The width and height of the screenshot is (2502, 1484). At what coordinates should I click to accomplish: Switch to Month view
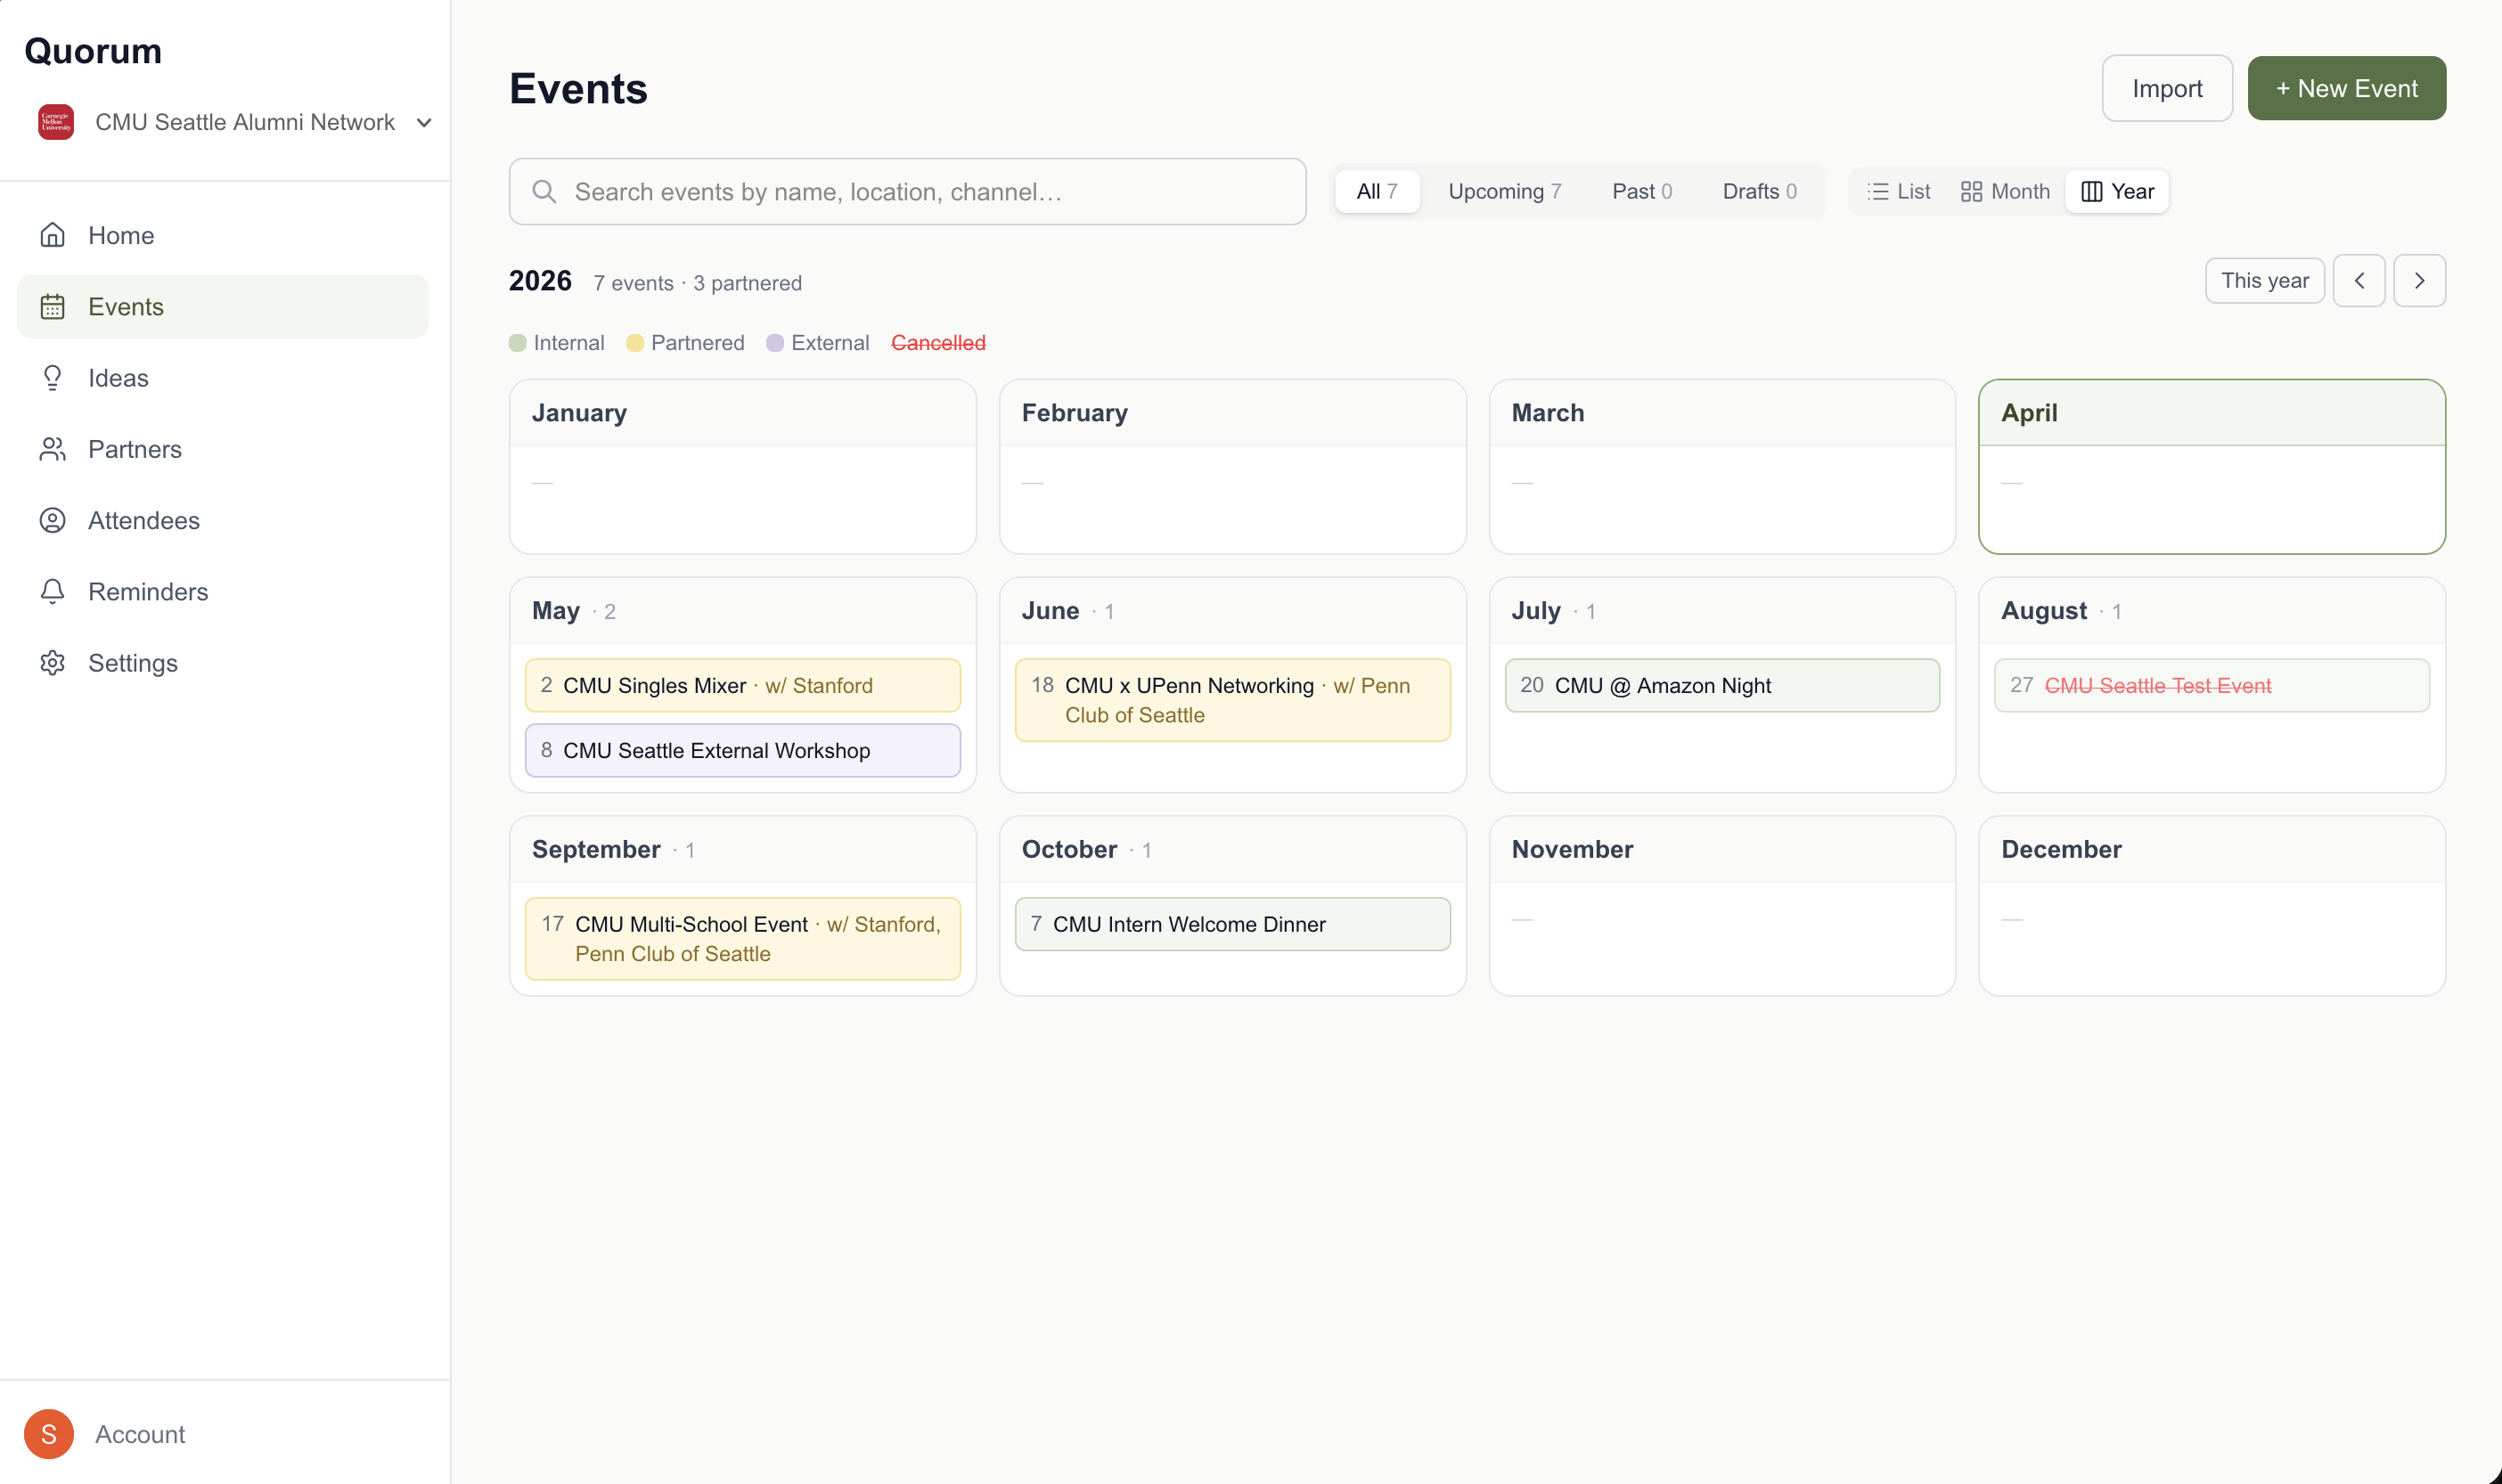click(2003, 191)
